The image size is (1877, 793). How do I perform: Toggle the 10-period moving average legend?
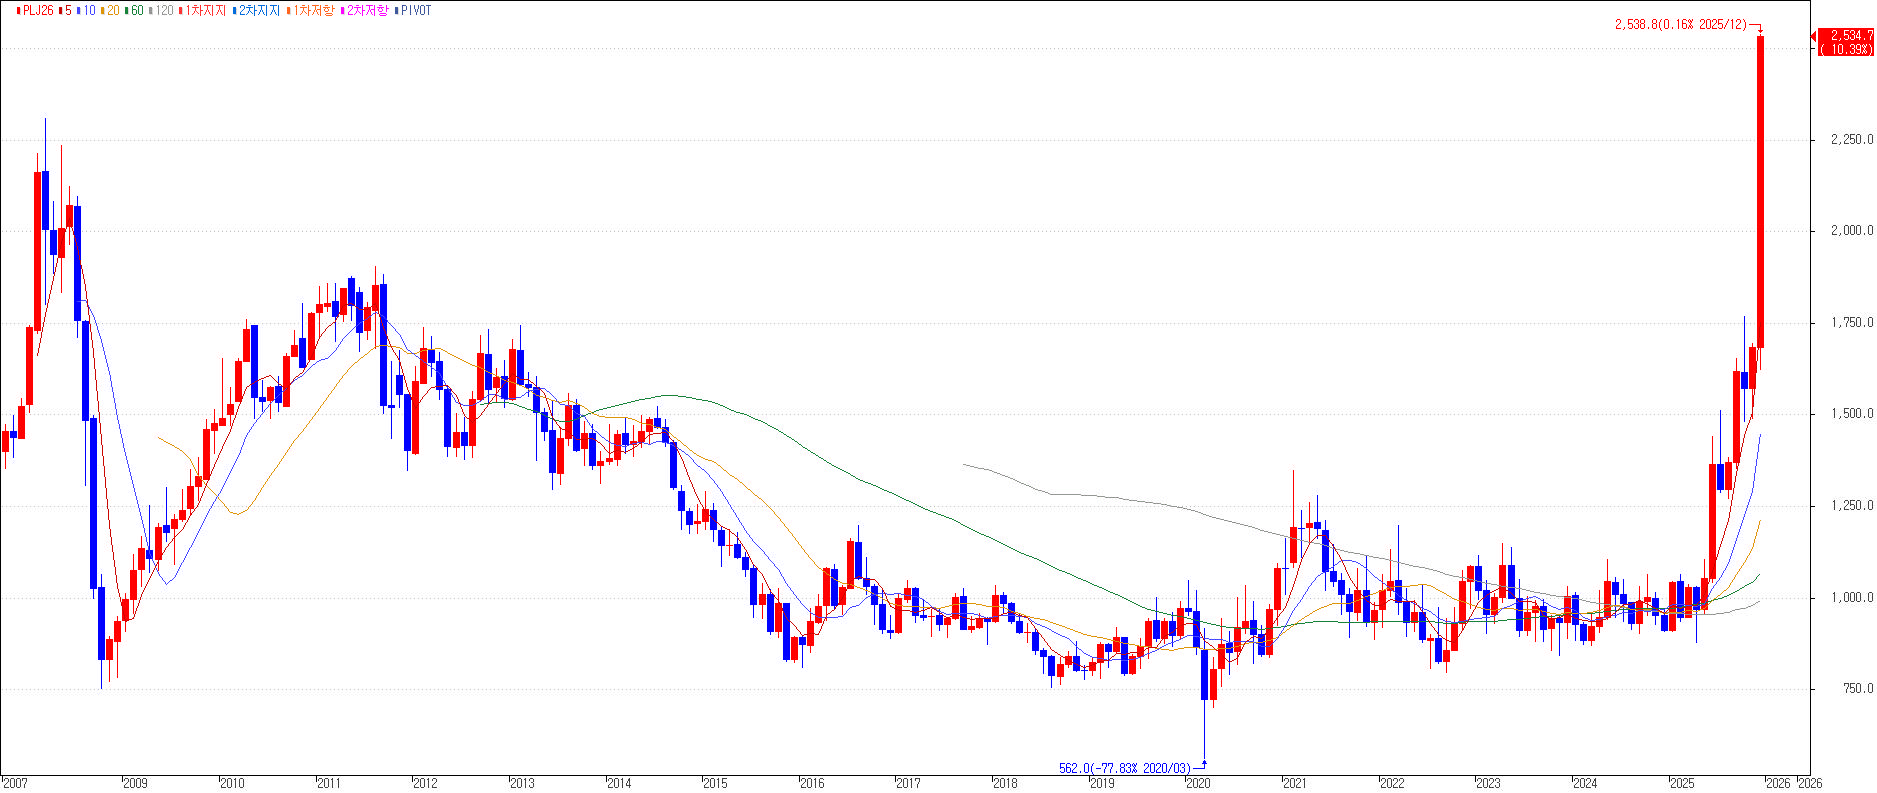click(x=89, y=11)
